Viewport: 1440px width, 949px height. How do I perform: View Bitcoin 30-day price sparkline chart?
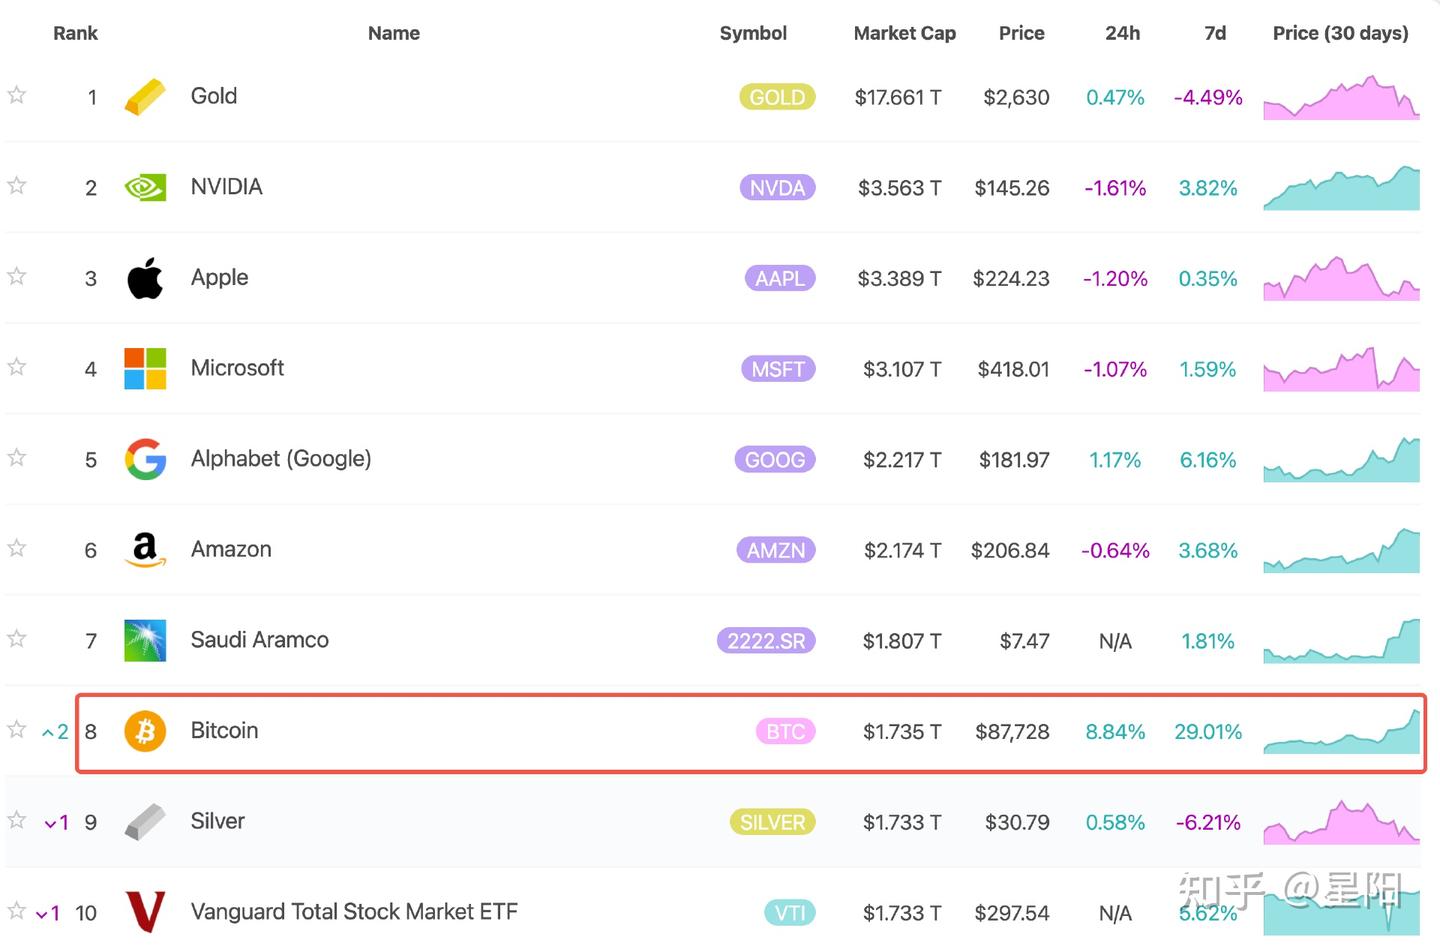tap(1341, 733)
